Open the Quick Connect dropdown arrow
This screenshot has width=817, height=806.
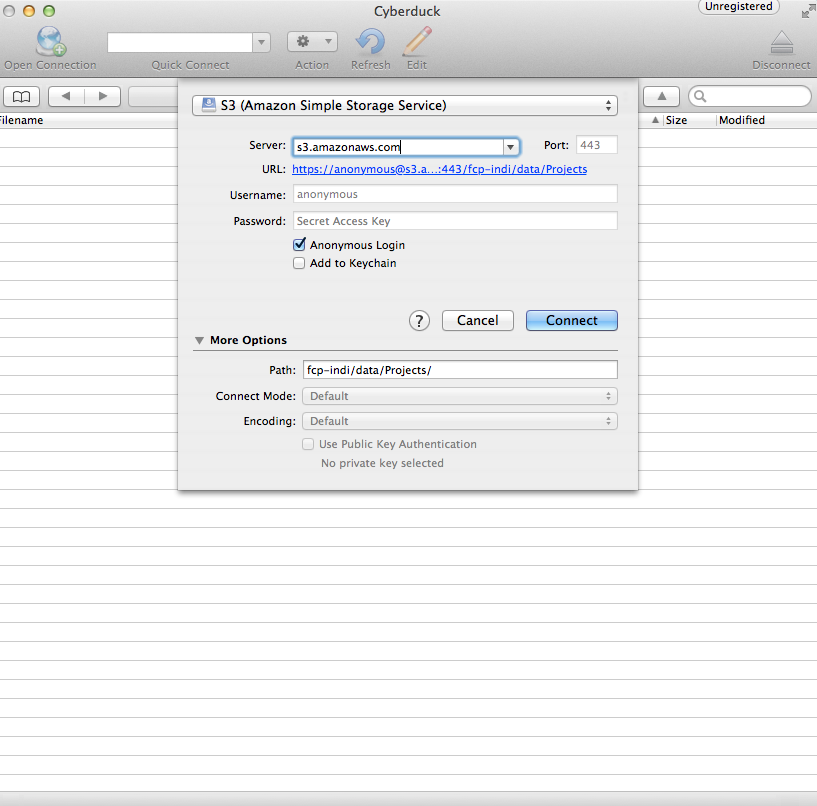(262, 42)
